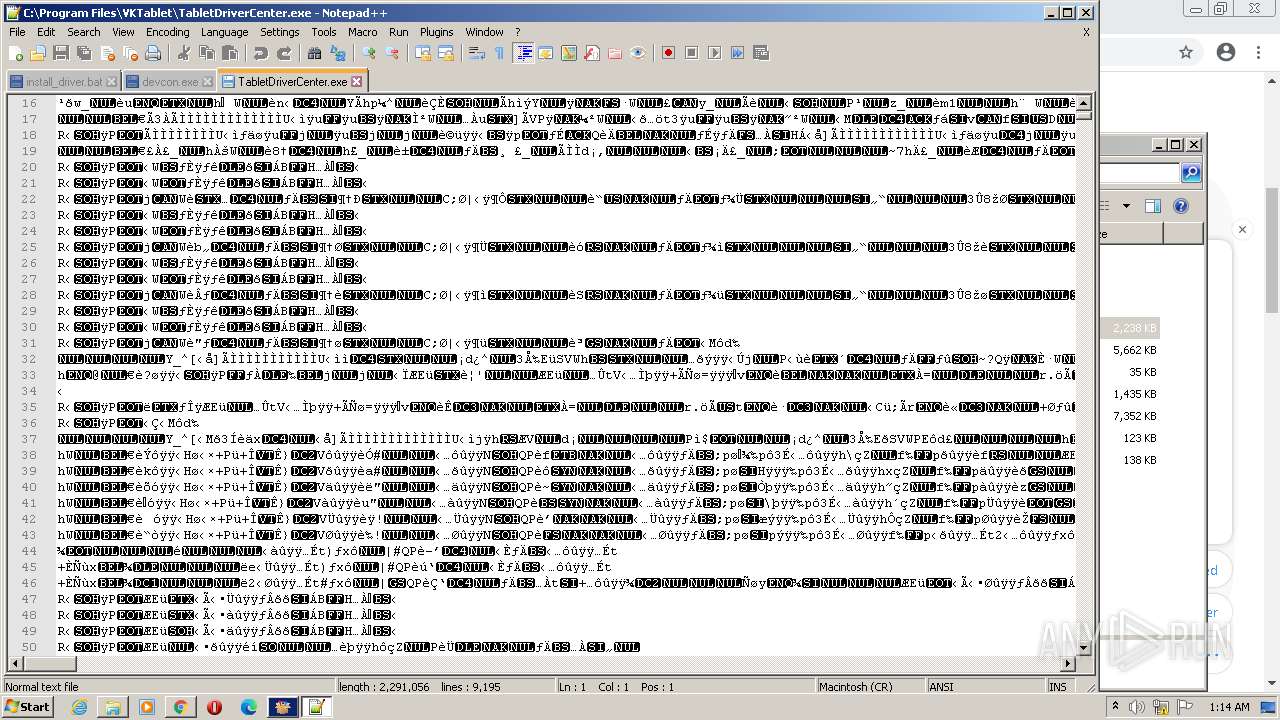Open Find with the binoculars icon

[314, 53]
